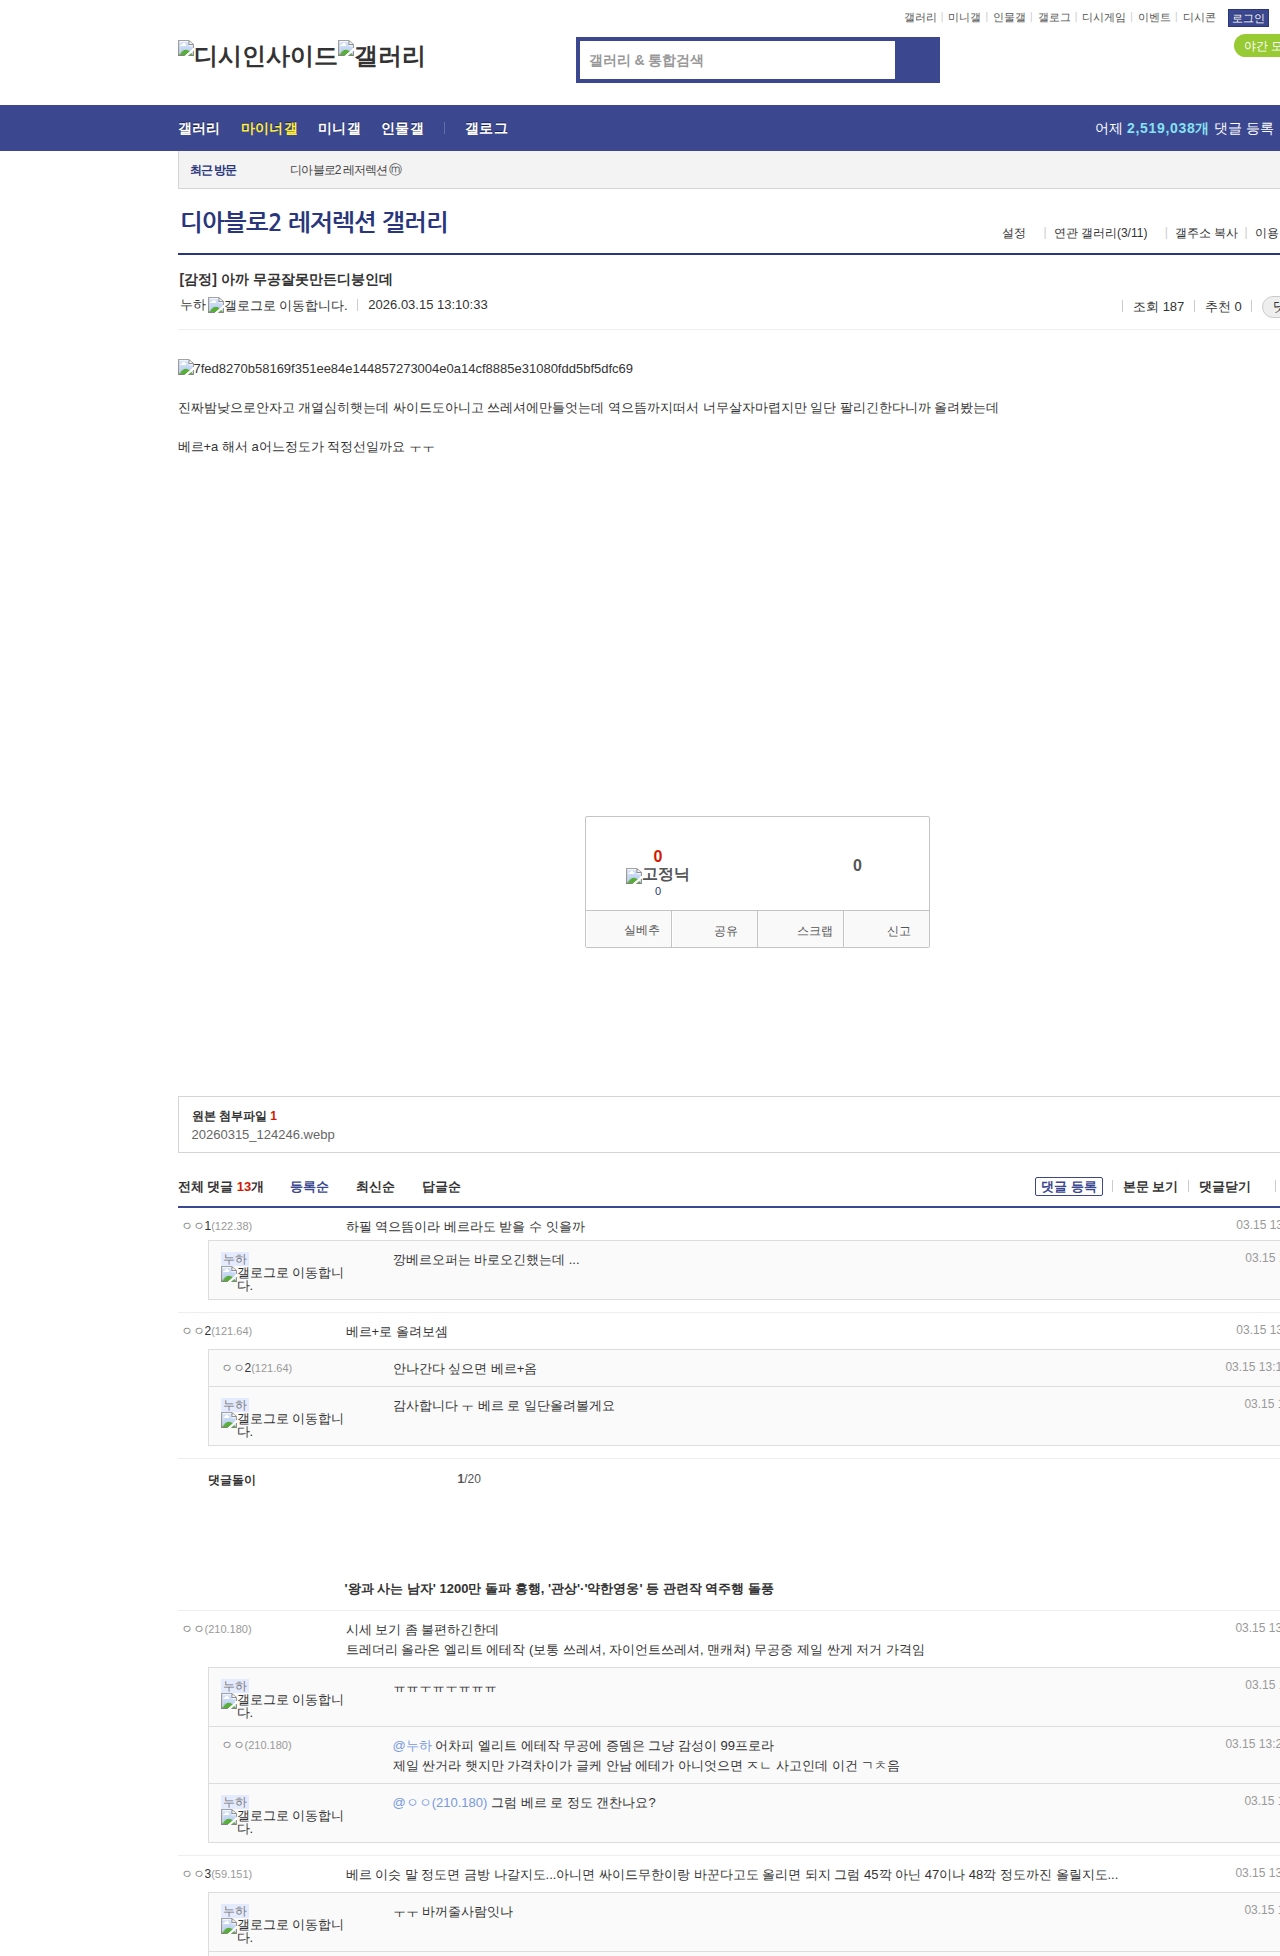Click the @ㅇㅇ(210.180) mention link
The width and height of the screenshot is (1280, 1956).
point(440,1803)
